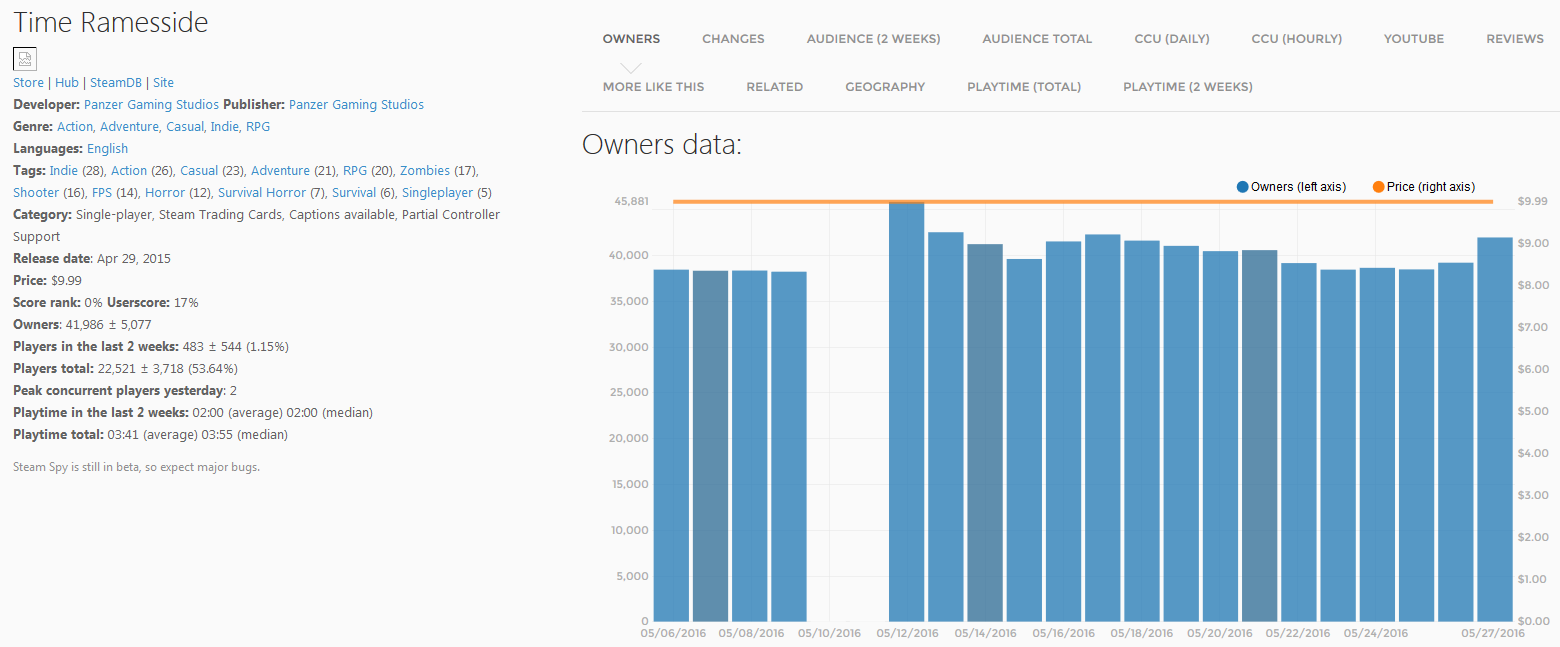Screen dimensions: 1560x647
Task: Open the Audience (2 weeks) tab
Action: pyautogui.click(x=873, y=39)
